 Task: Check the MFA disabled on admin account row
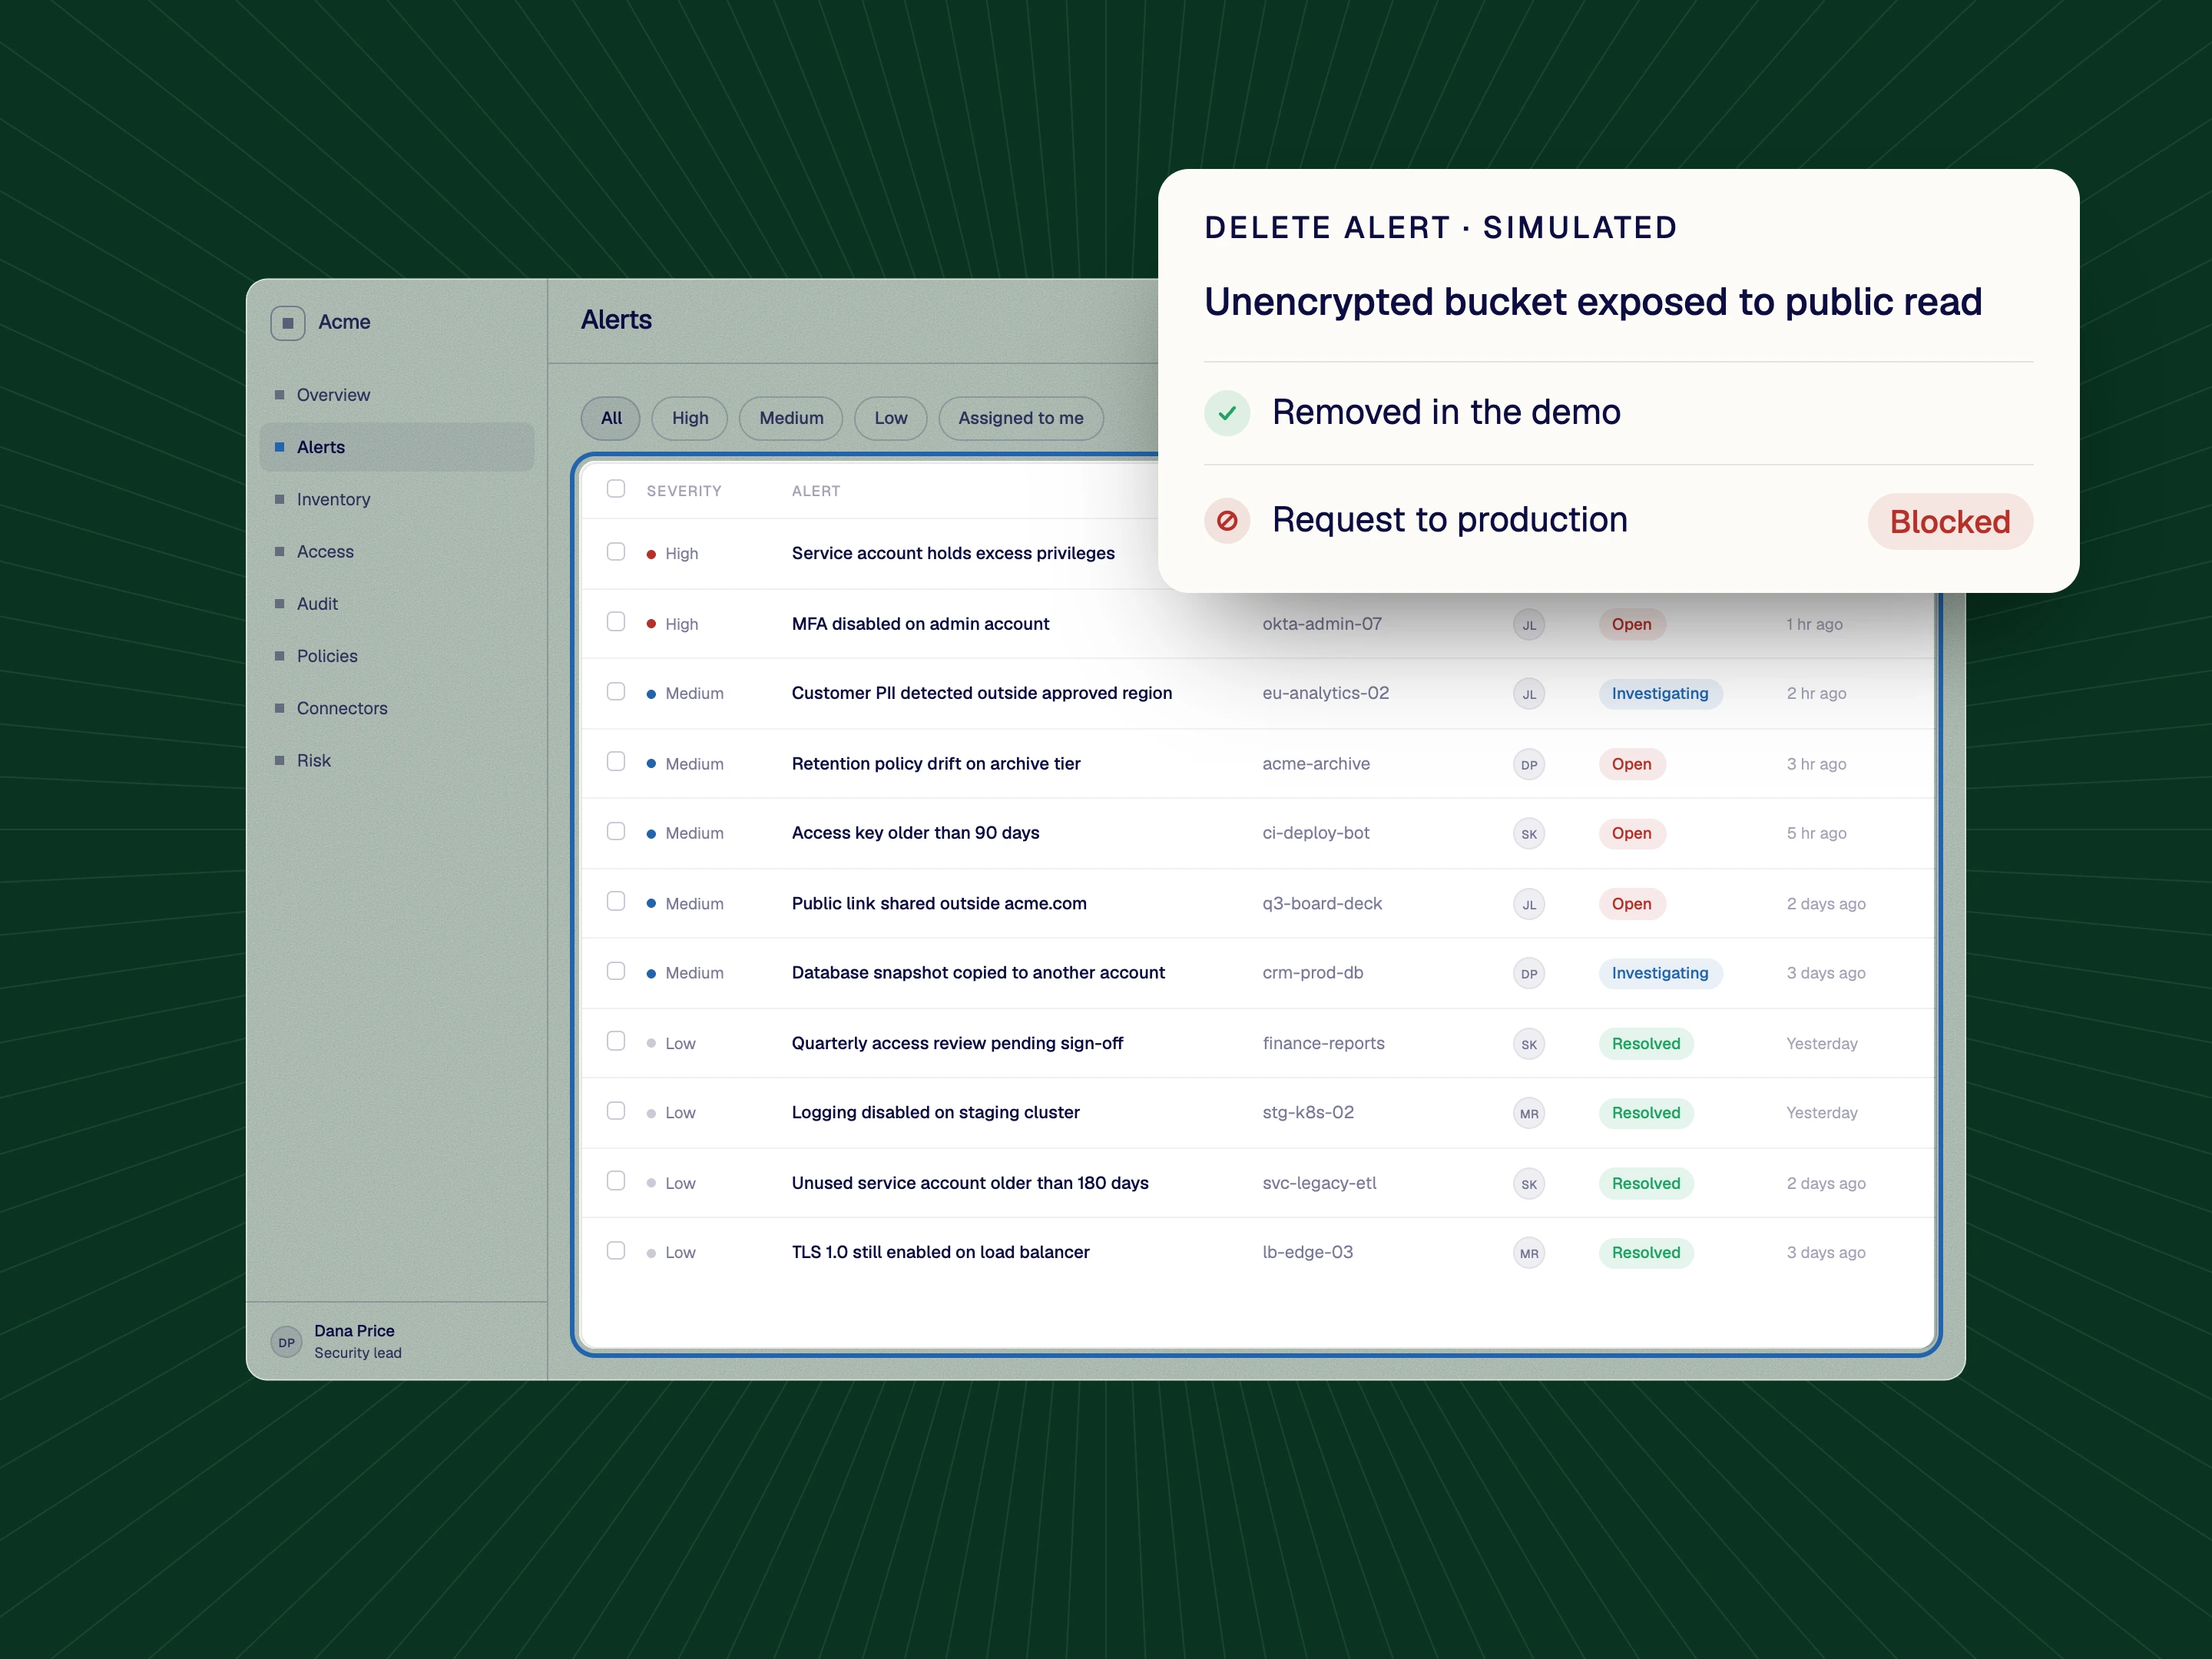pos(616,622)
